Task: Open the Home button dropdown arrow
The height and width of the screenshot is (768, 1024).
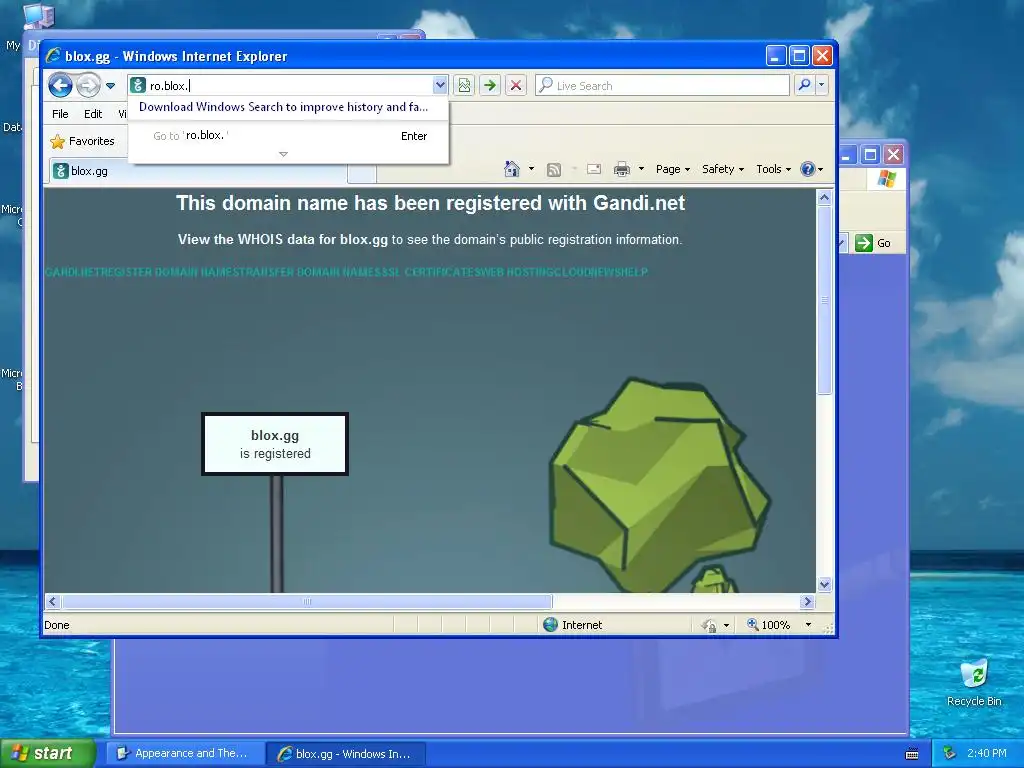Action: point(531,169)
